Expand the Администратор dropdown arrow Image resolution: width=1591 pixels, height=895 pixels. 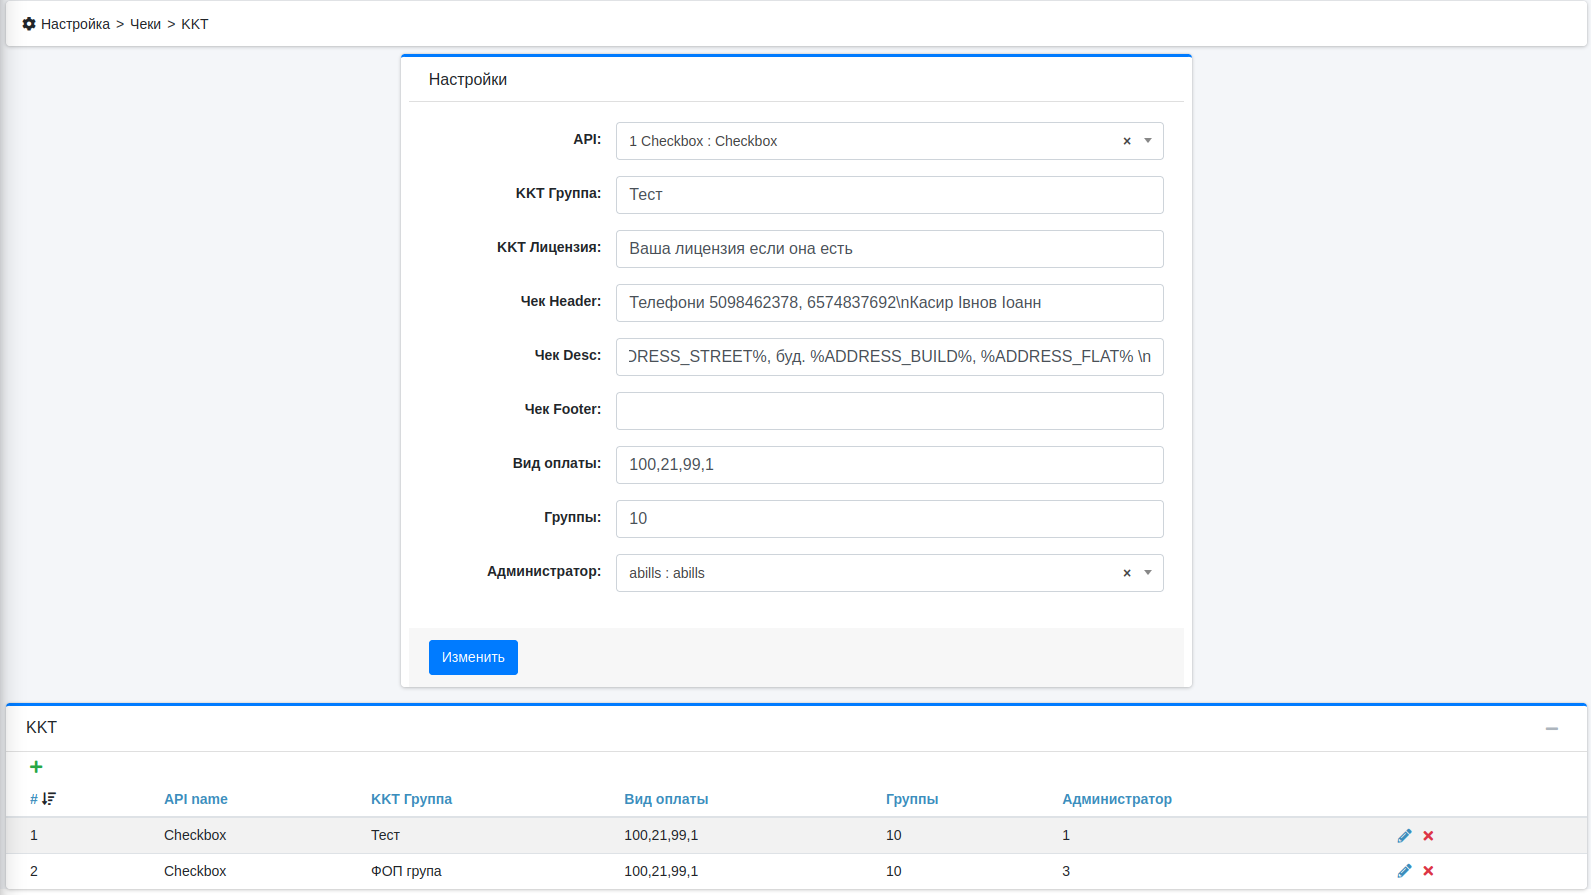[x=1148, y=573]
